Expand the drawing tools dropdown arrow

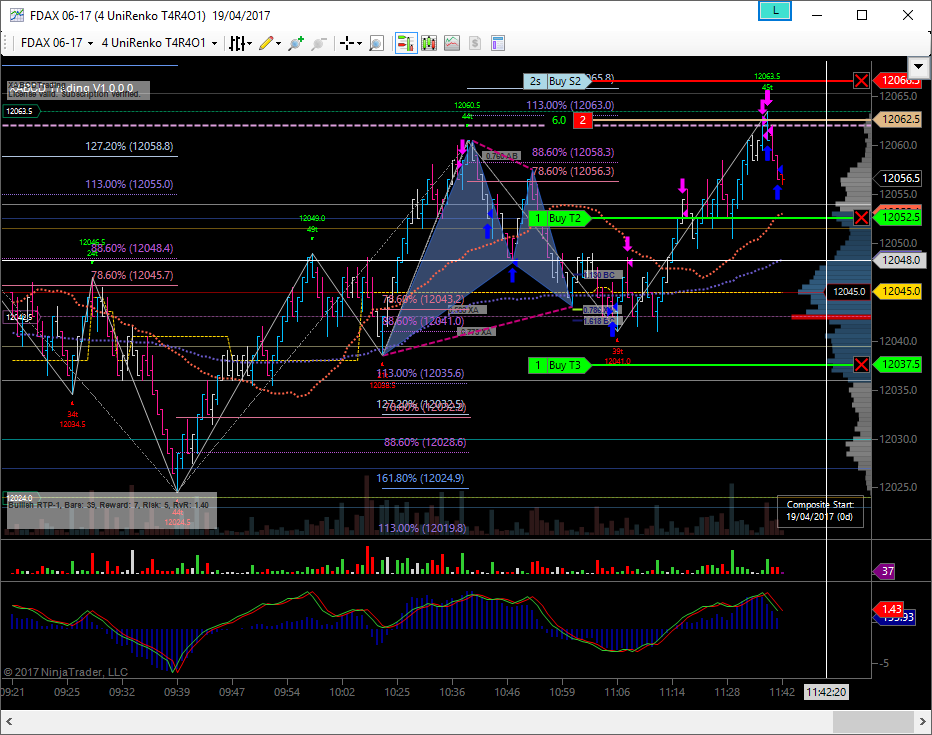point(278,43)
